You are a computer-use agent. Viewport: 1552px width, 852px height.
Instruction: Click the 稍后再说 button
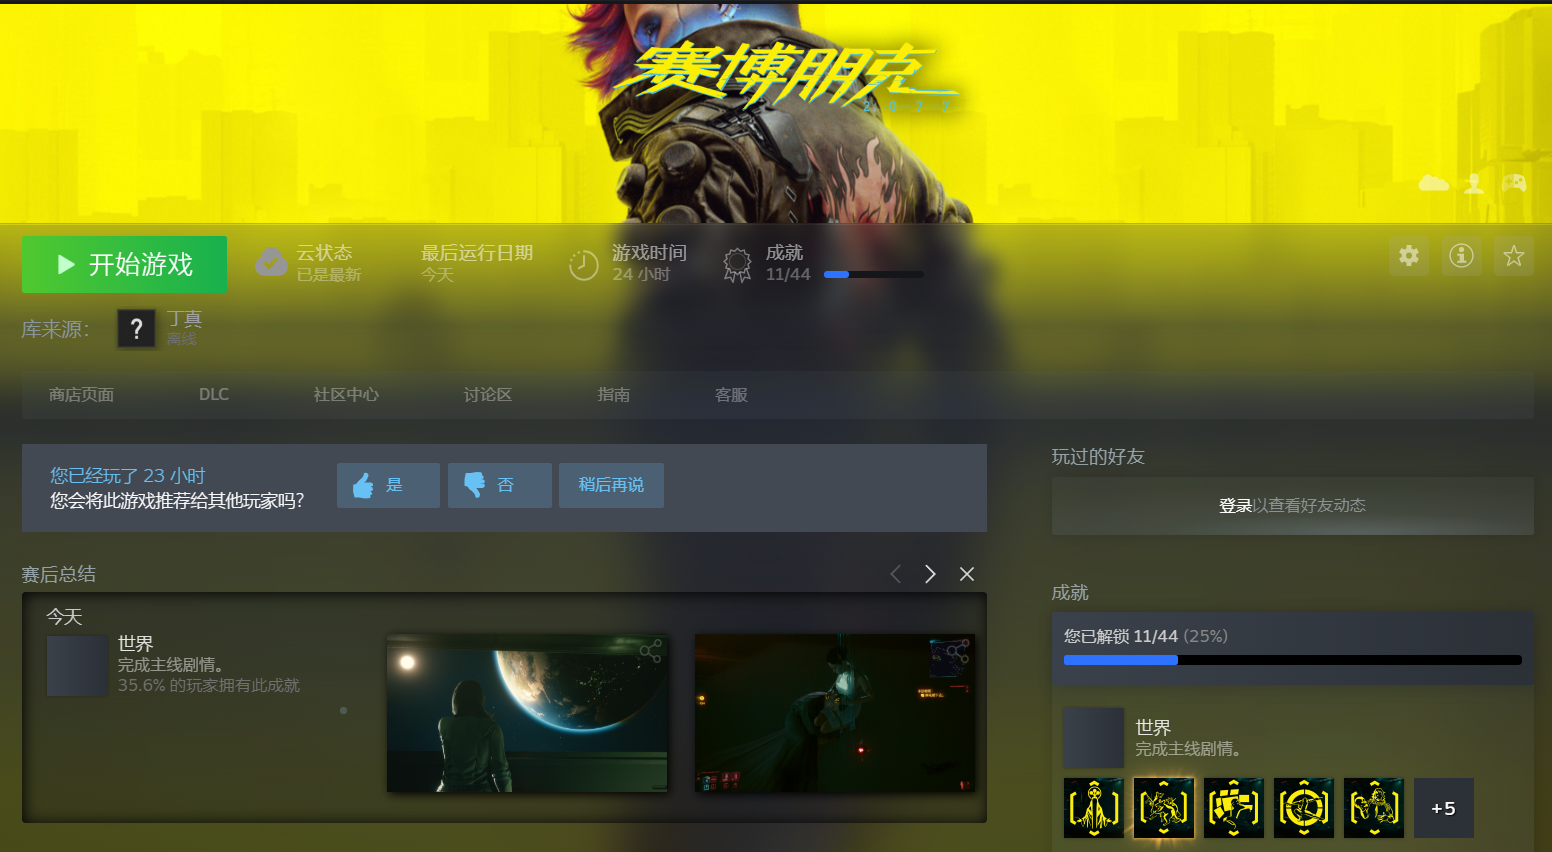point(611,485)
